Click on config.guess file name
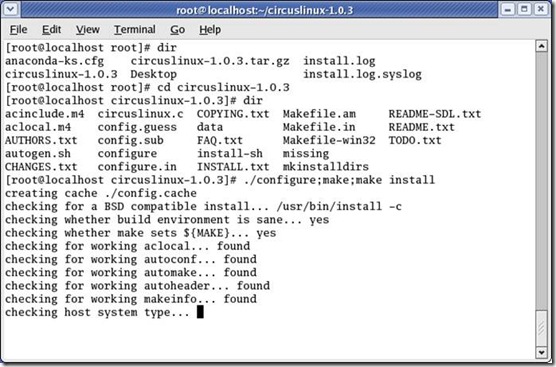Screen dimensions: 556x367 tap(137, 127)
